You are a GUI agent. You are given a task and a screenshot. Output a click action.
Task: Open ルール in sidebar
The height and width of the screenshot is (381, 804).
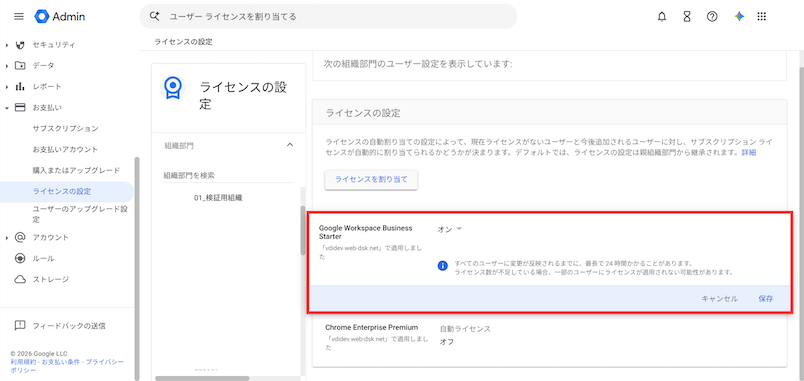tap(43, 258)
